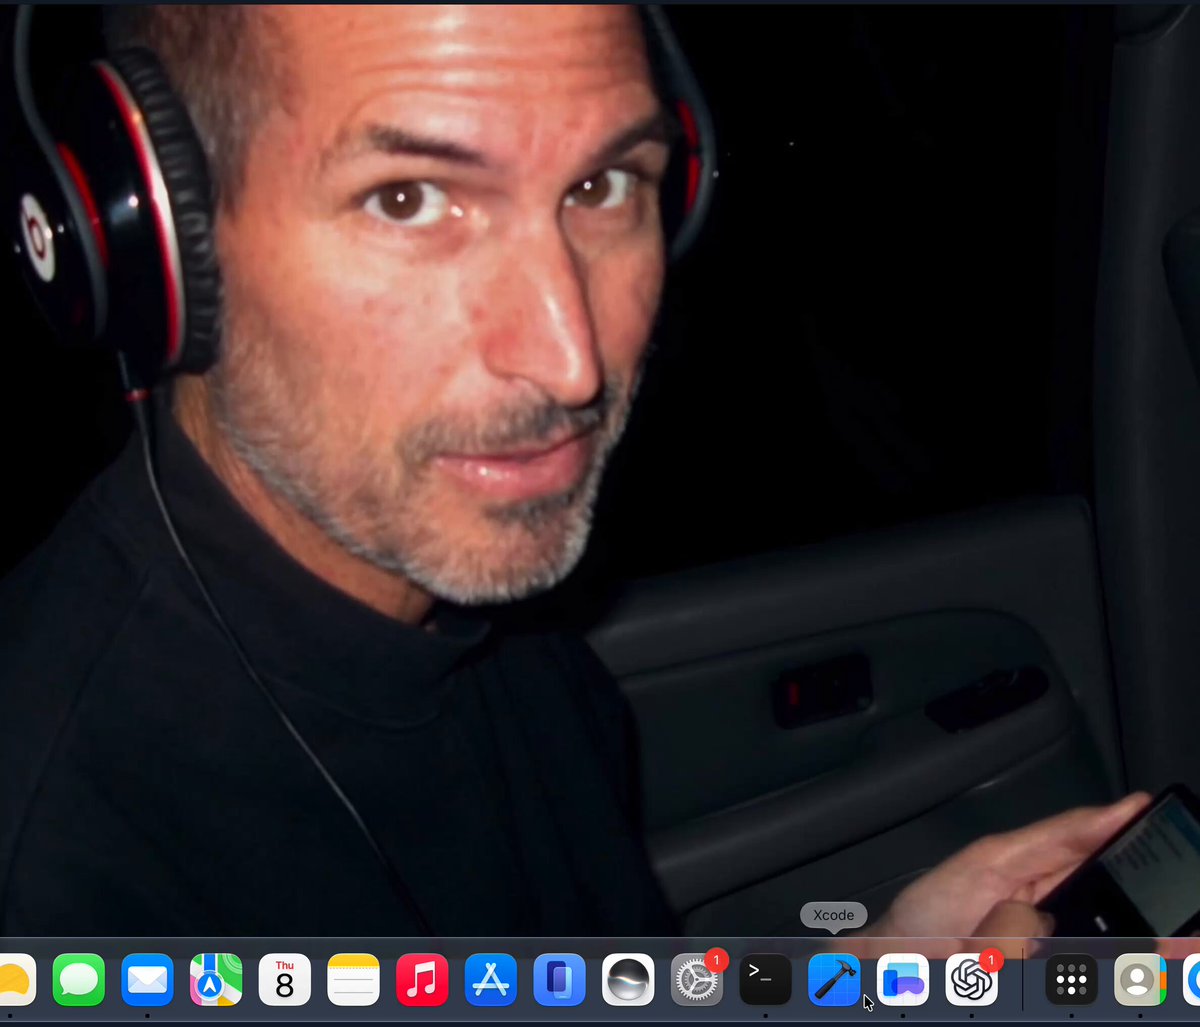
Task: Click the Xcode tooltip label
Action: pyautogui.click(x=833, y=915)
